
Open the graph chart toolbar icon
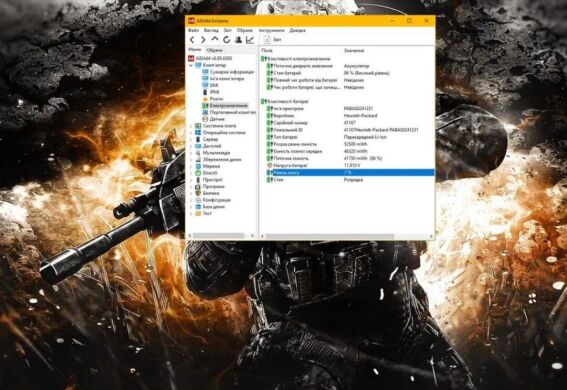click(250, 40)
